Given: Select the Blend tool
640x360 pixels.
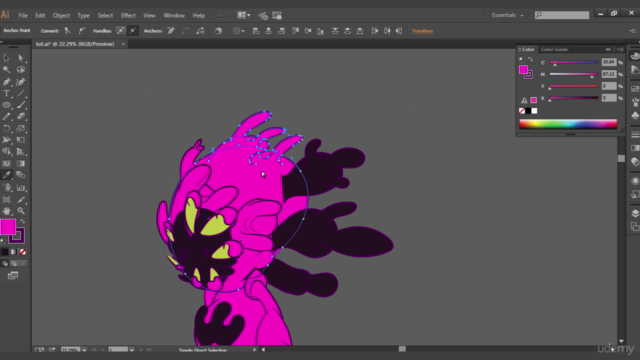Looking at the screenshot, I should [21, 175].
